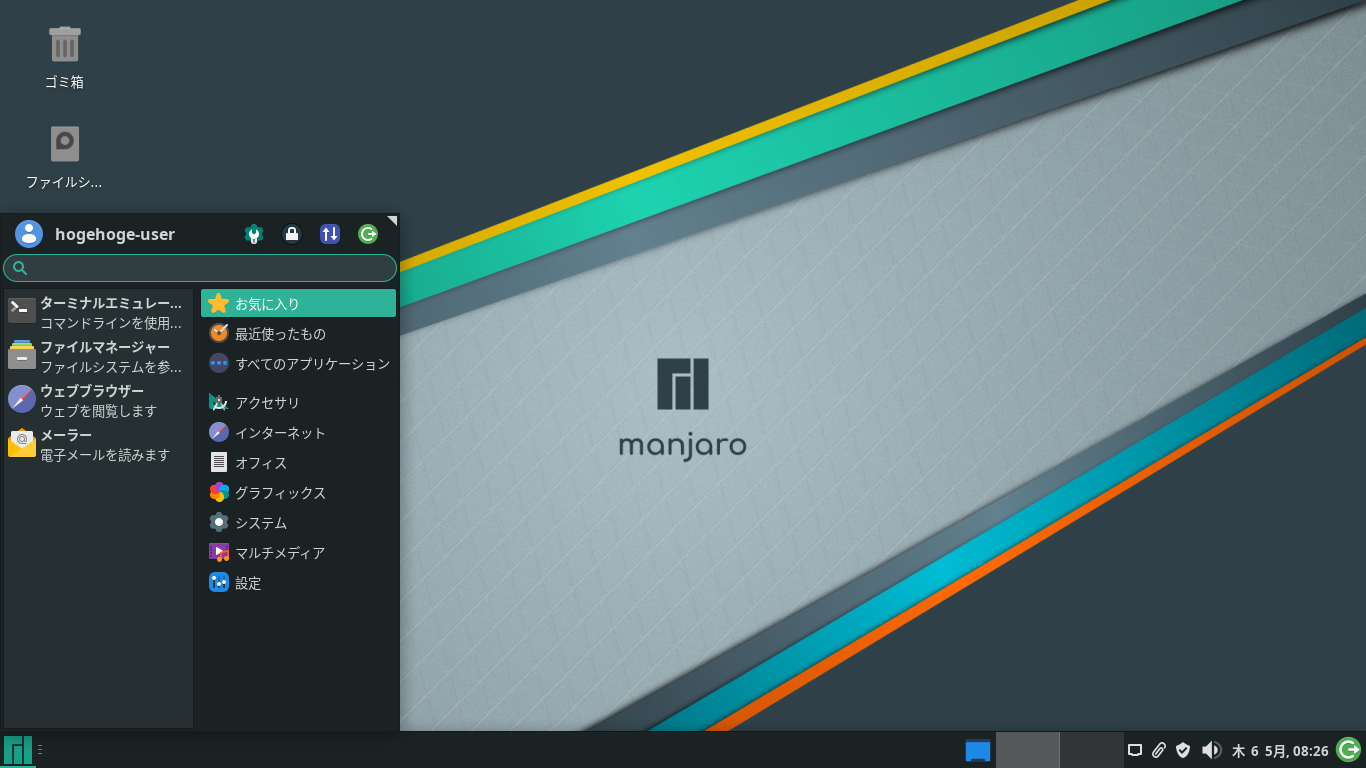Click the blue show desktop panel icon
This screenshot has width=1366, height=768.
coord(978,750)
